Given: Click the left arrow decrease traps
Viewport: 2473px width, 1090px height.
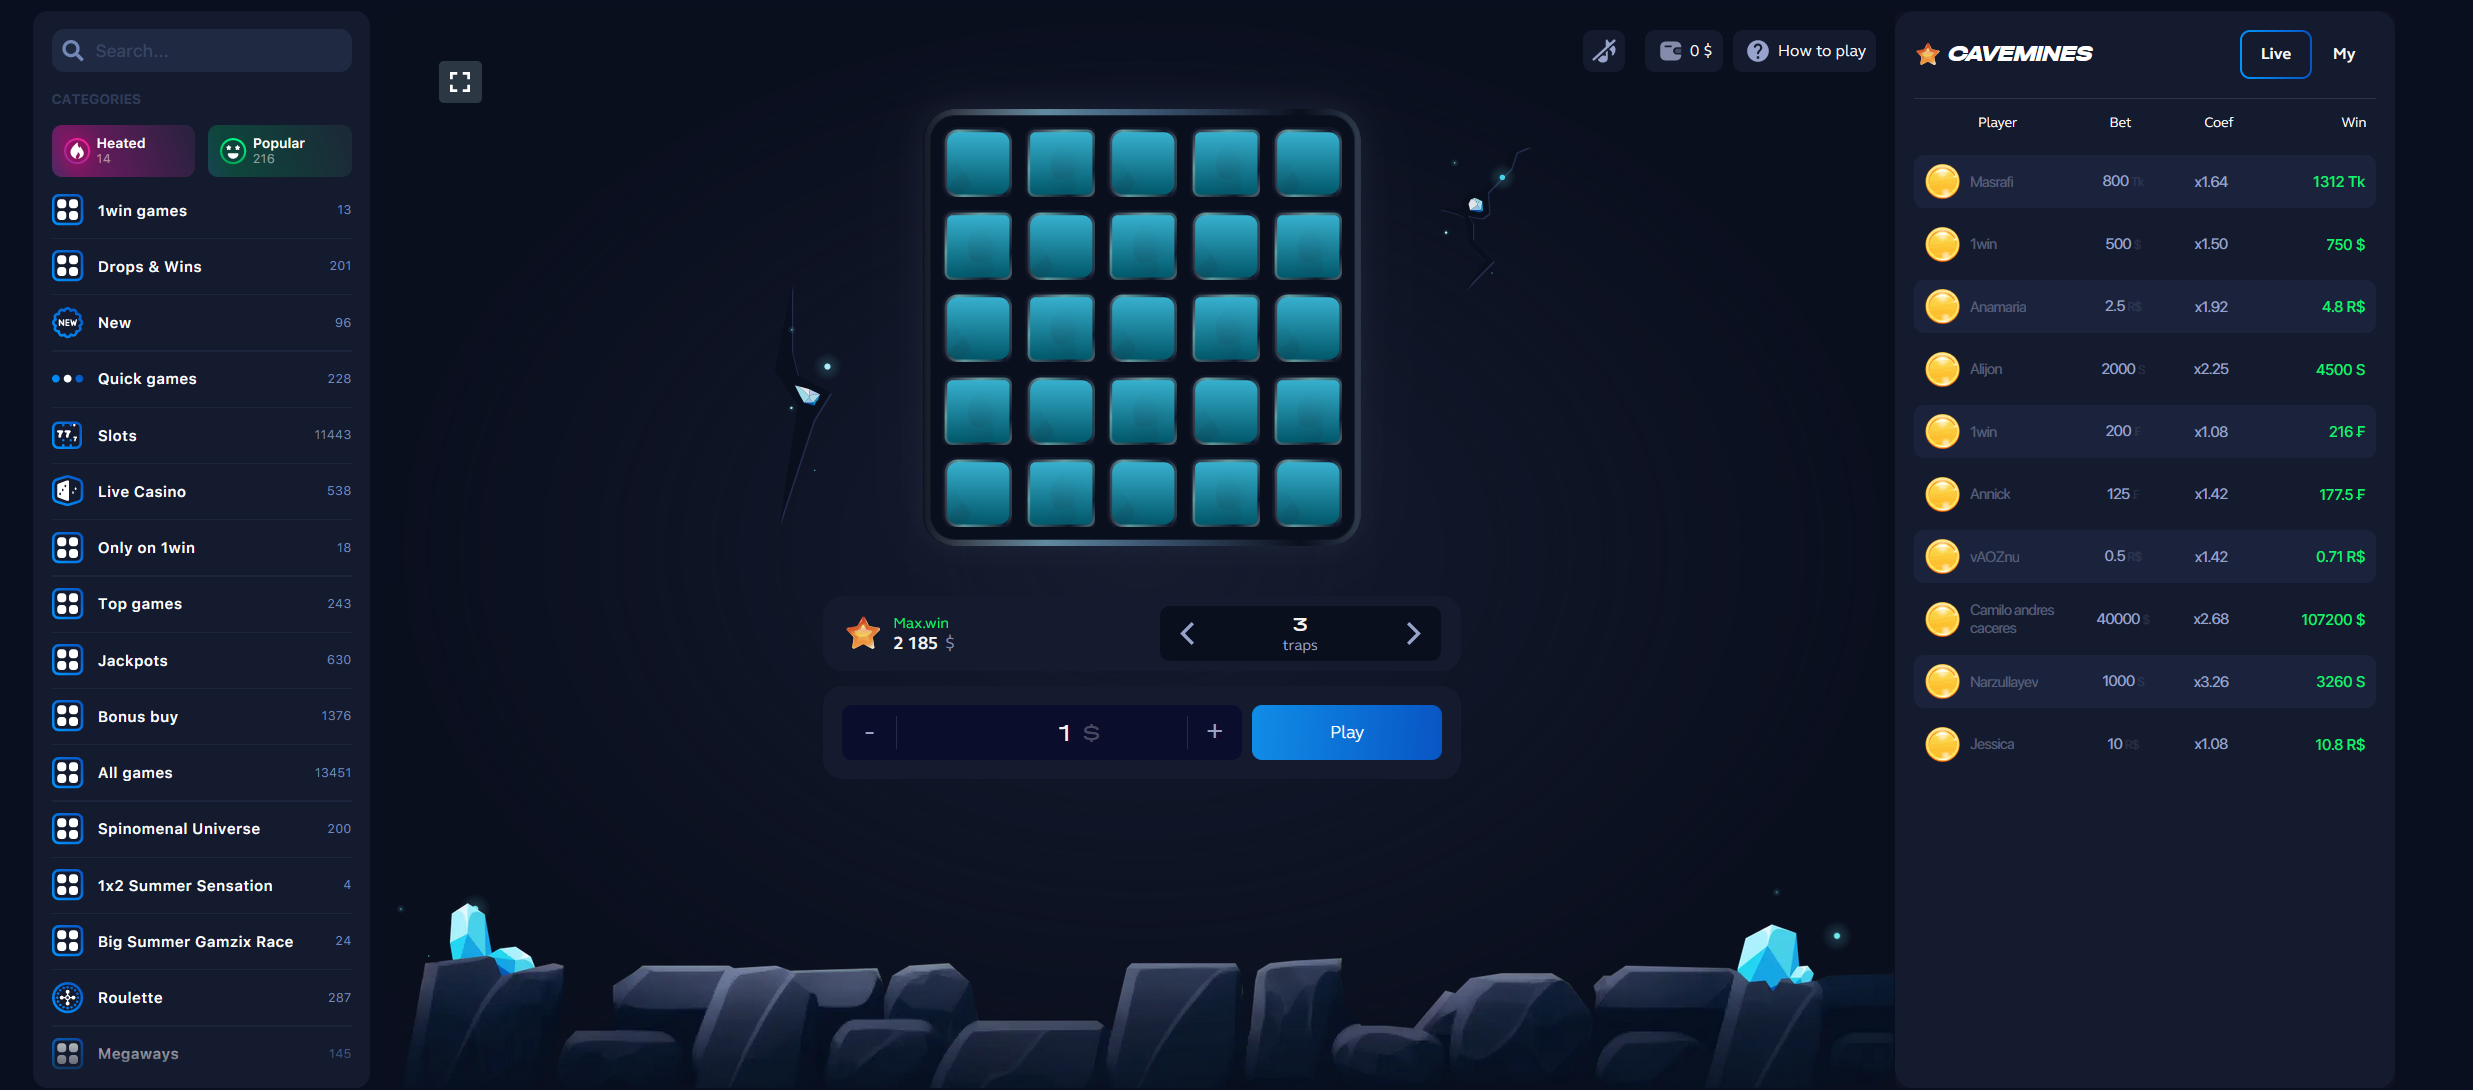Looking at the screenshot, I should coord(1191,633).
